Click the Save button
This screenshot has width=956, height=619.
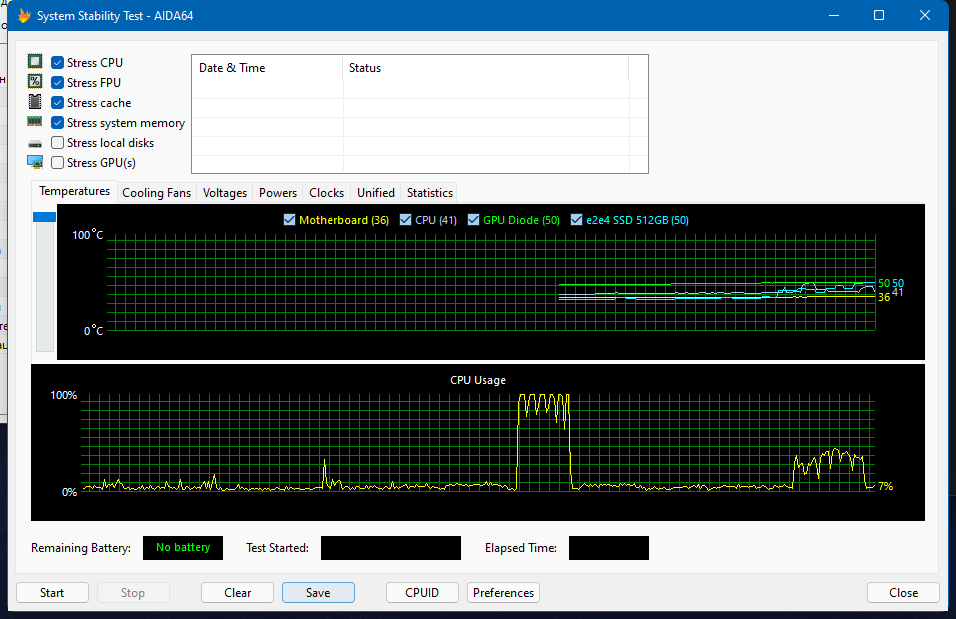[318, 593]
